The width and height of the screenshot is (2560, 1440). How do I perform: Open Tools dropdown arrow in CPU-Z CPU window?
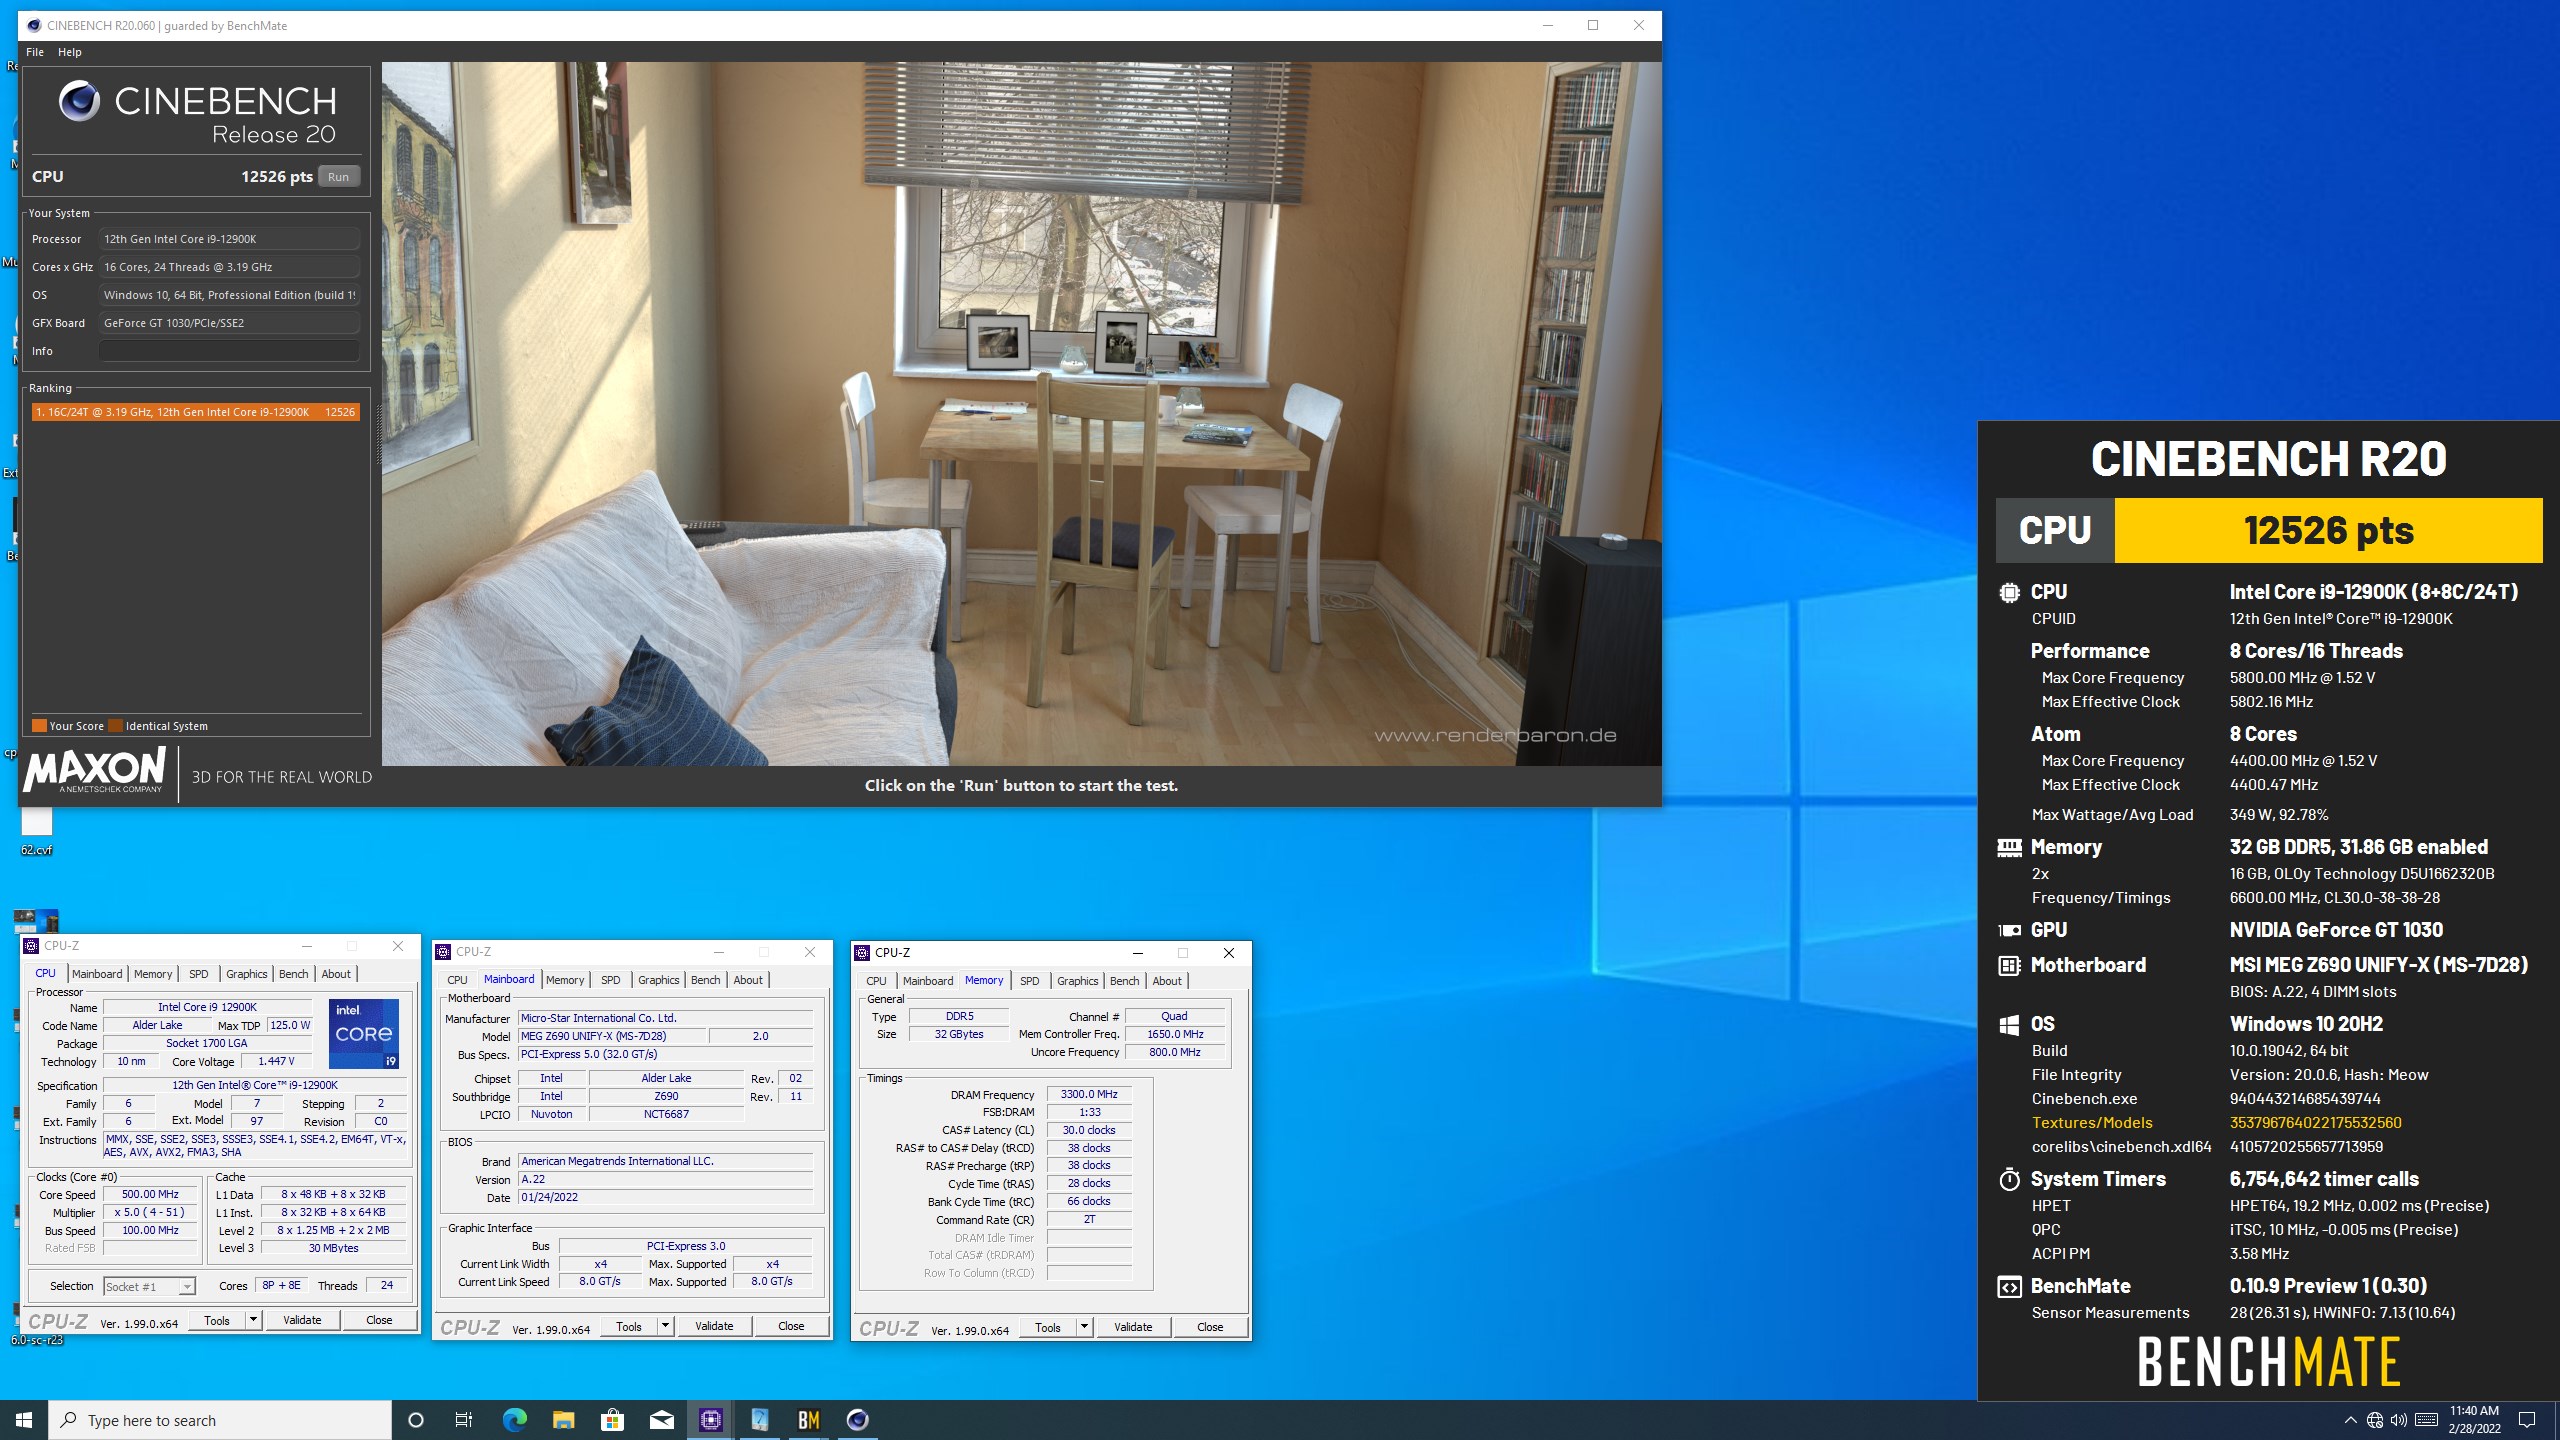click(x=253, y=1320)
